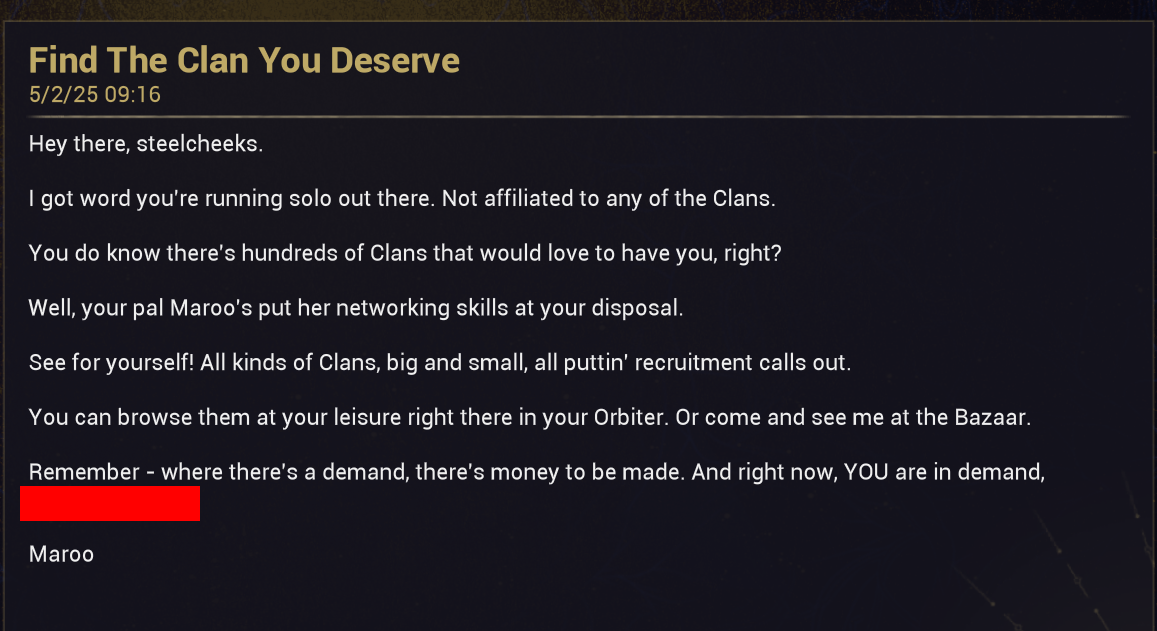Click the divider line under the timestamp
This screenshot has width=1157, height=631.
578,117
